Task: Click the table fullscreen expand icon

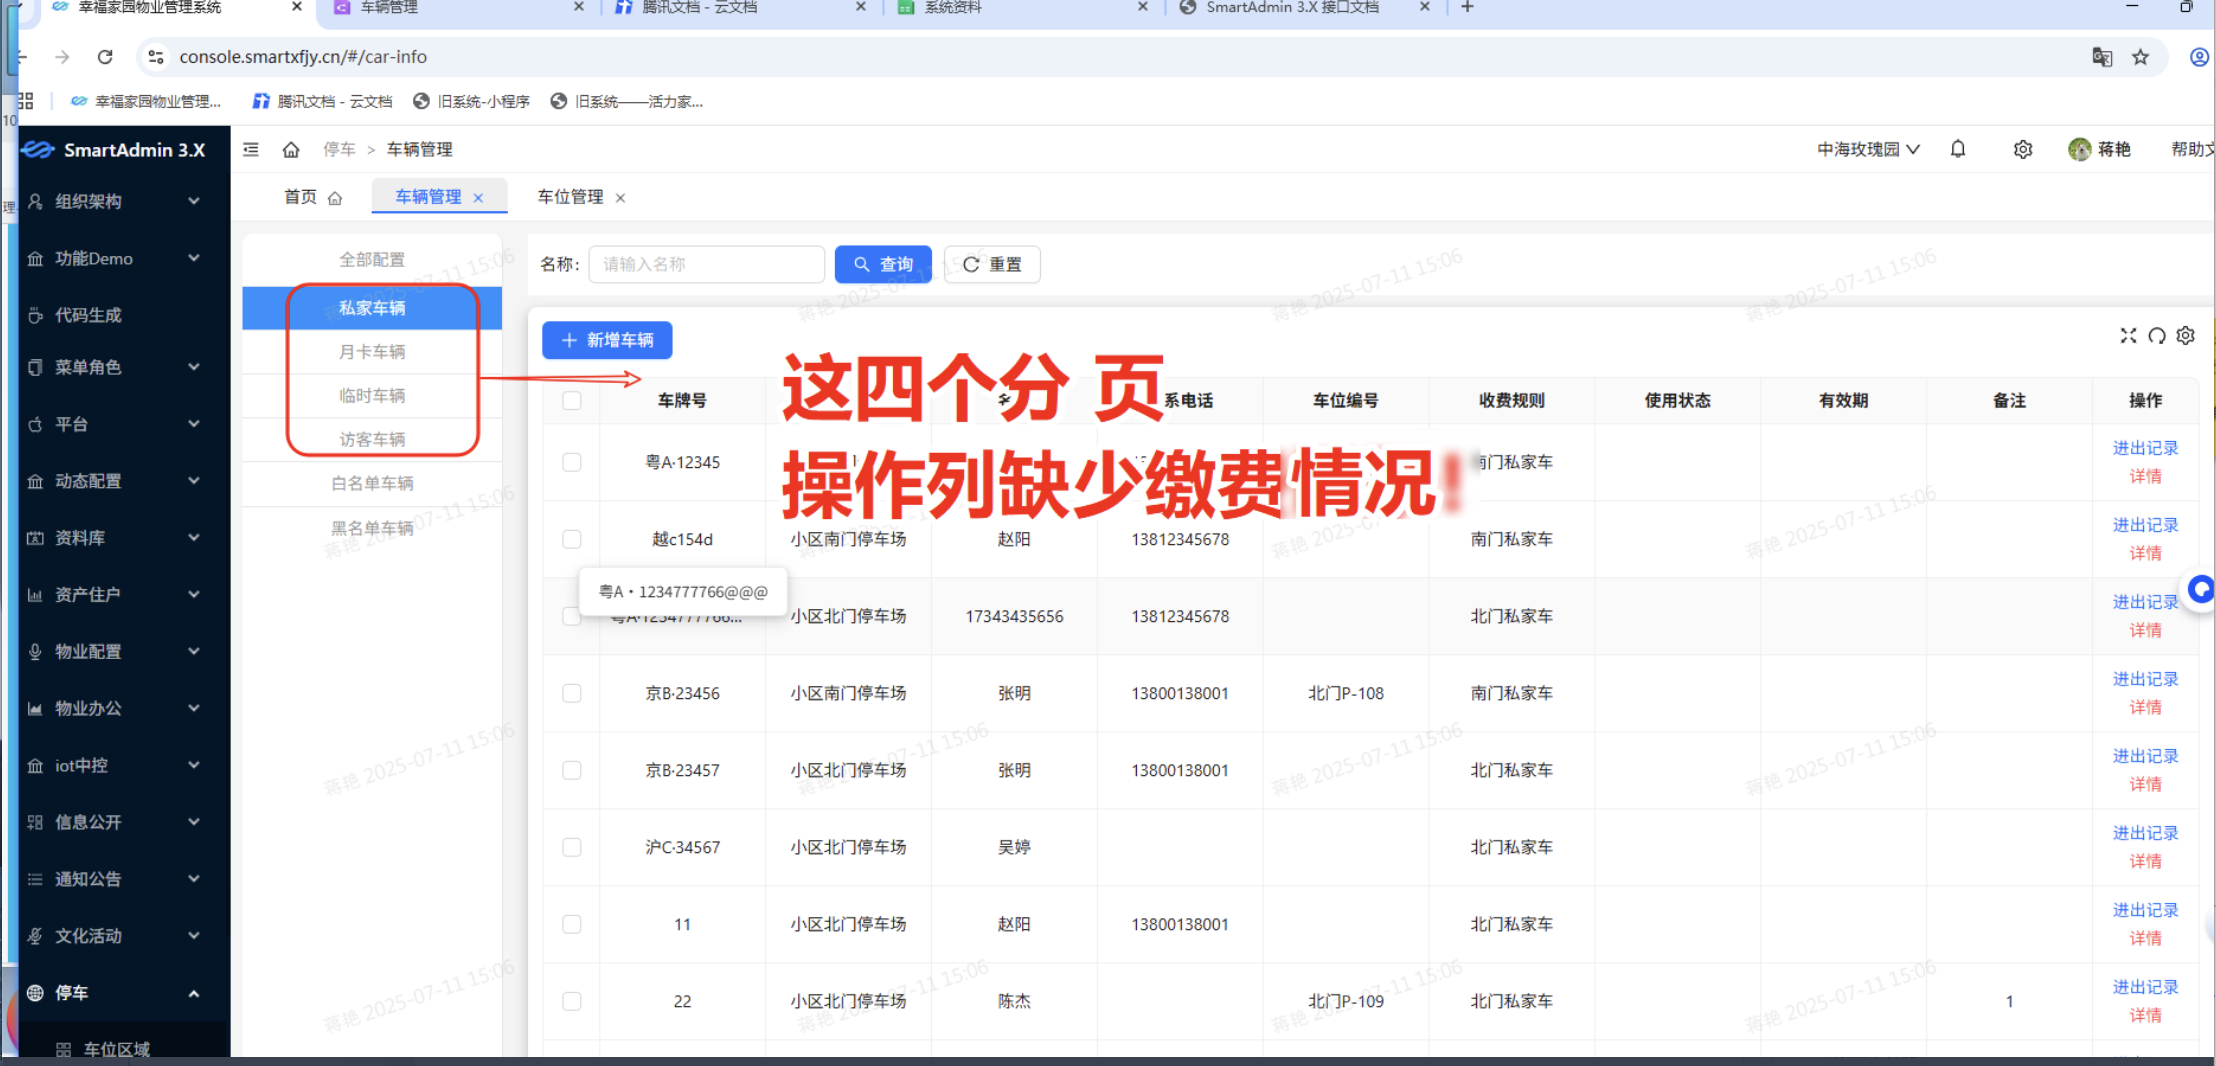Action: [x=2127, y=336]
